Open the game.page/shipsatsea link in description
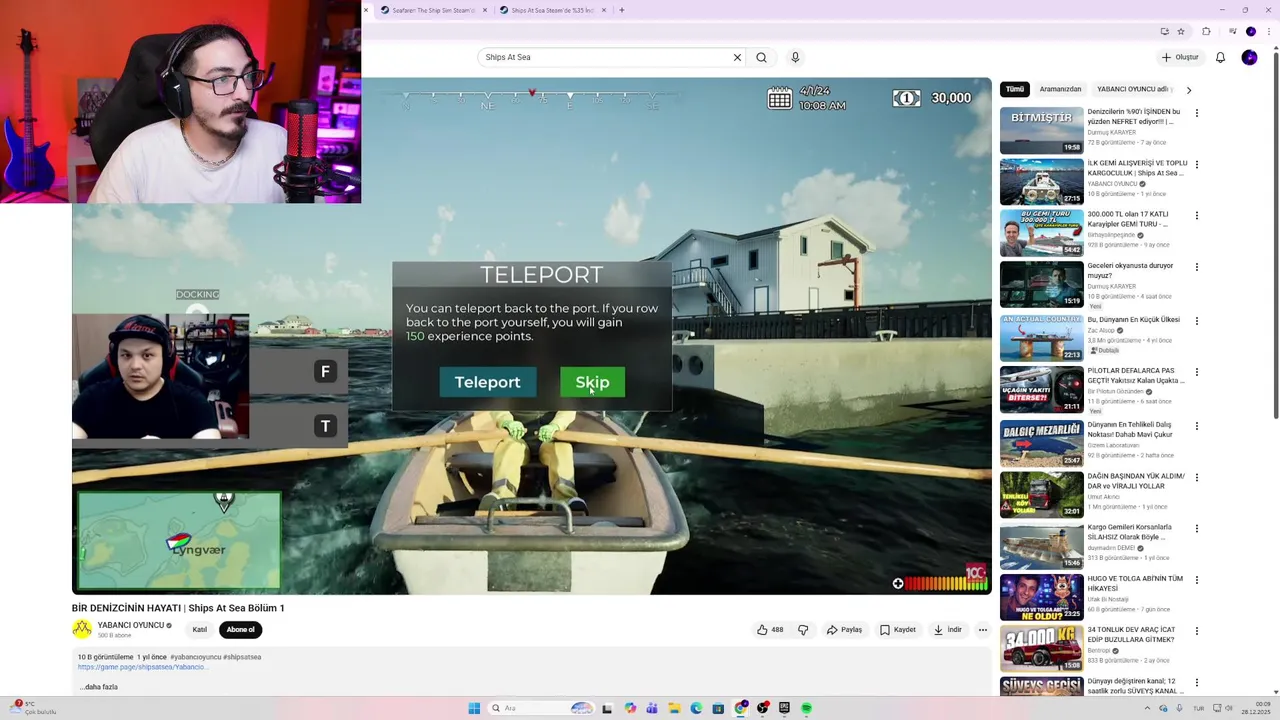1280x720 pixels. [x=142, y=667]
